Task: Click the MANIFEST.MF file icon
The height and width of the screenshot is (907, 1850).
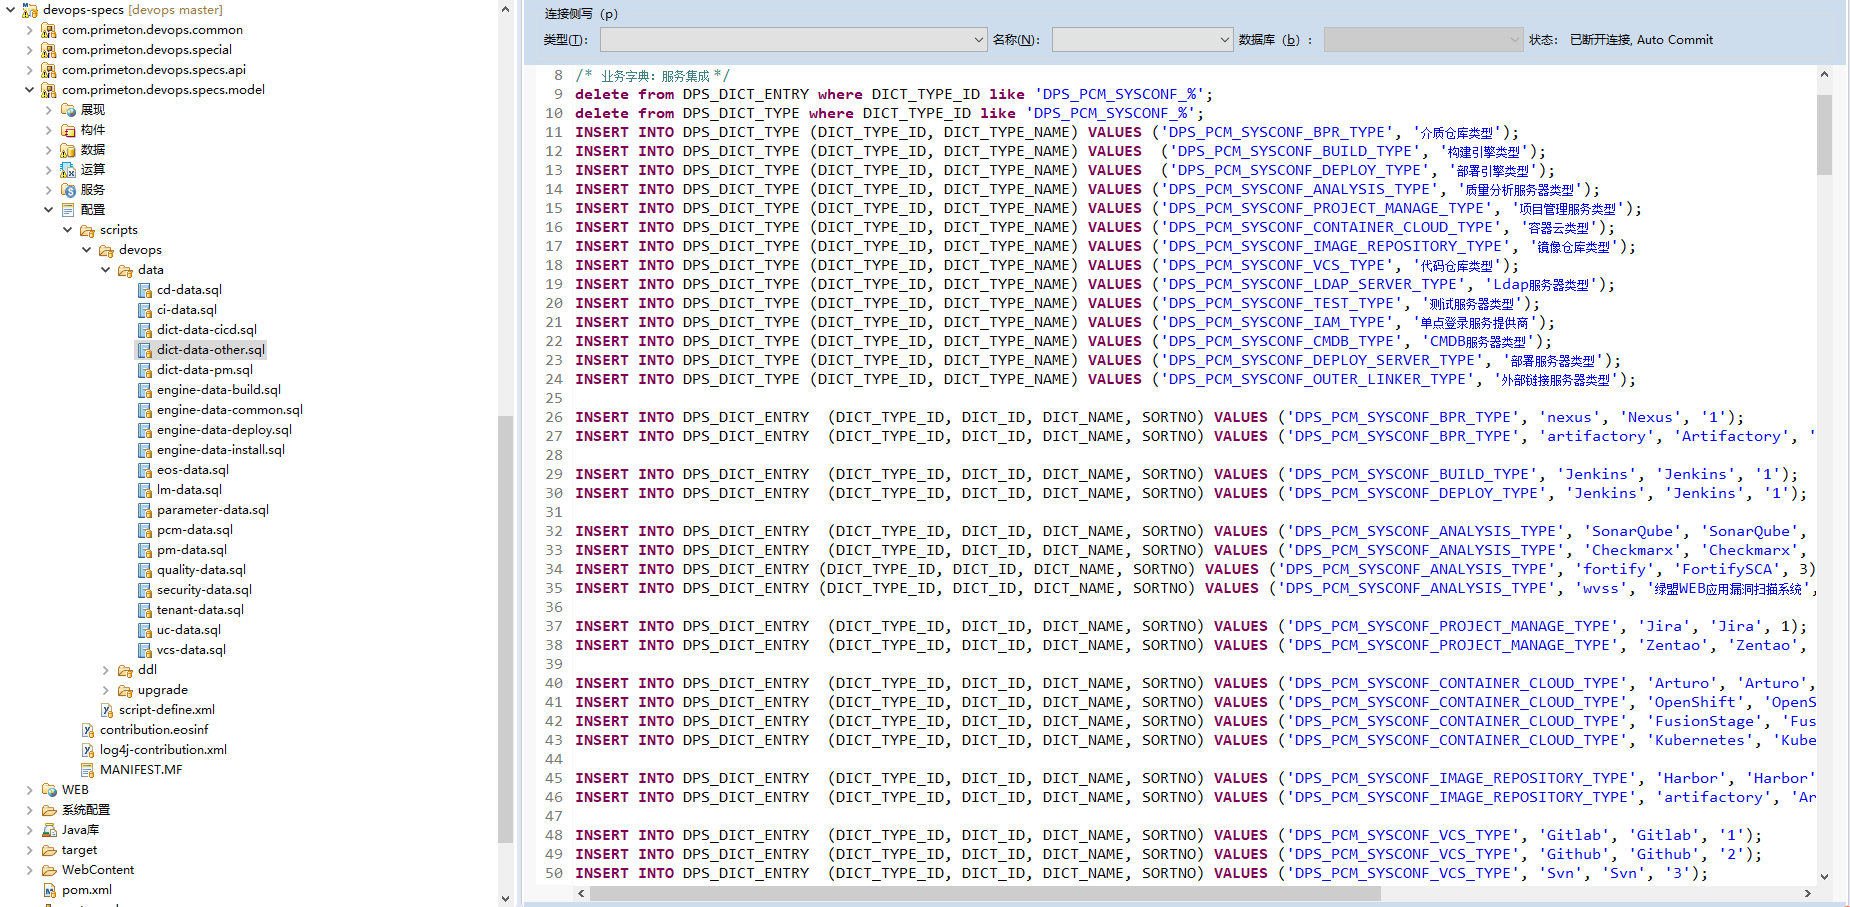Action: click(x=87, y=770)
